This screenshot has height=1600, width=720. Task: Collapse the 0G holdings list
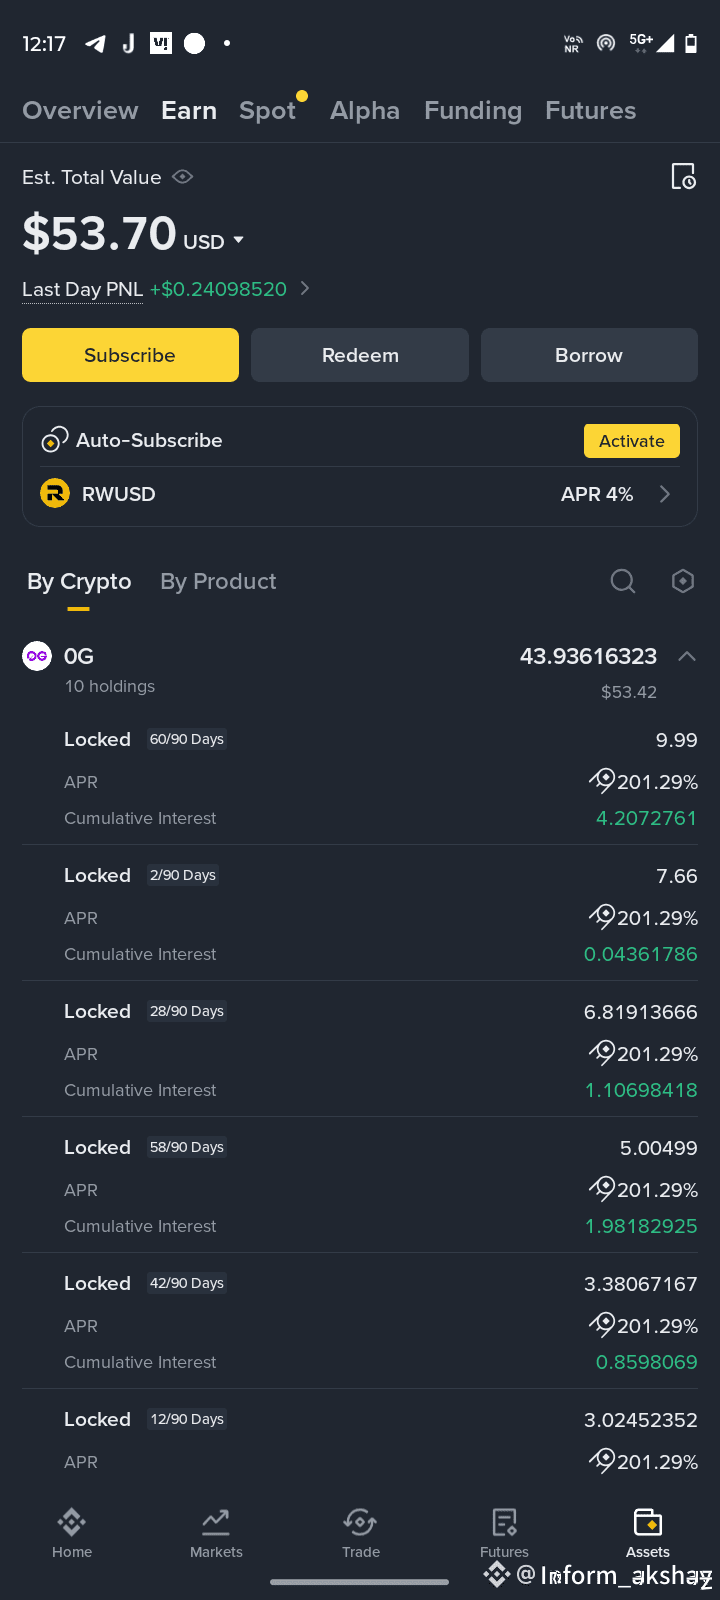point(686,656)
